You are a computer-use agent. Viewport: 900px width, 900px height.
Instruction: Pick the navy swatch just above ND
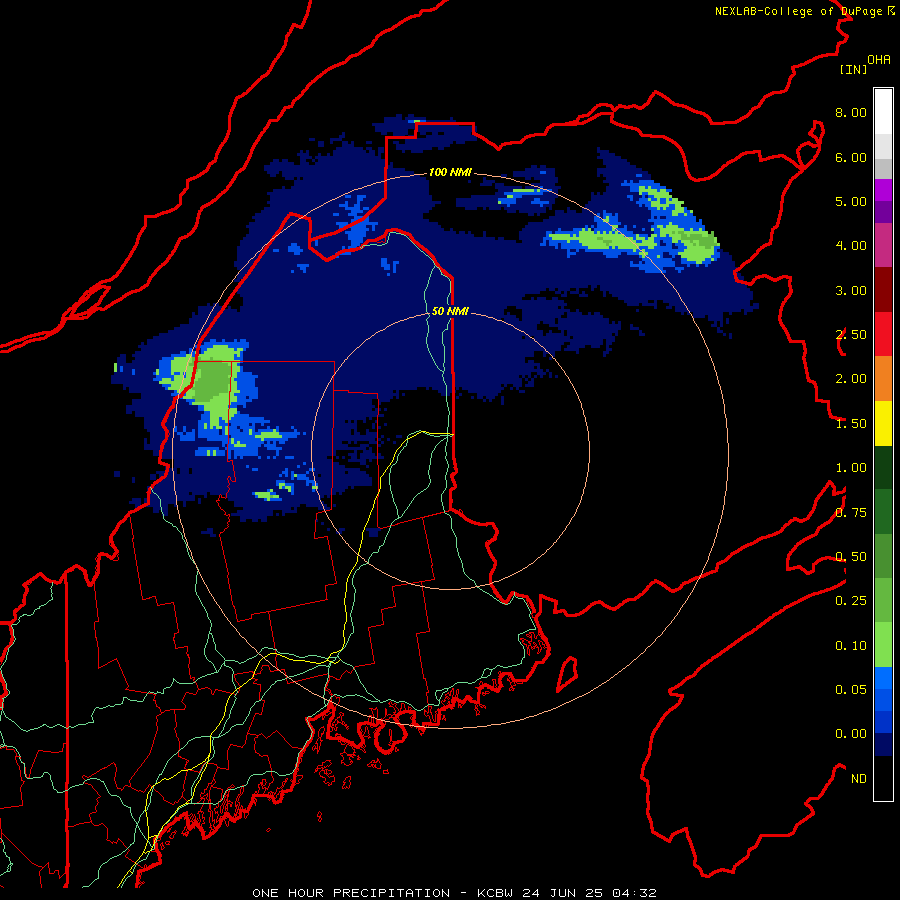pyautogui.click(x=883, y=745)
